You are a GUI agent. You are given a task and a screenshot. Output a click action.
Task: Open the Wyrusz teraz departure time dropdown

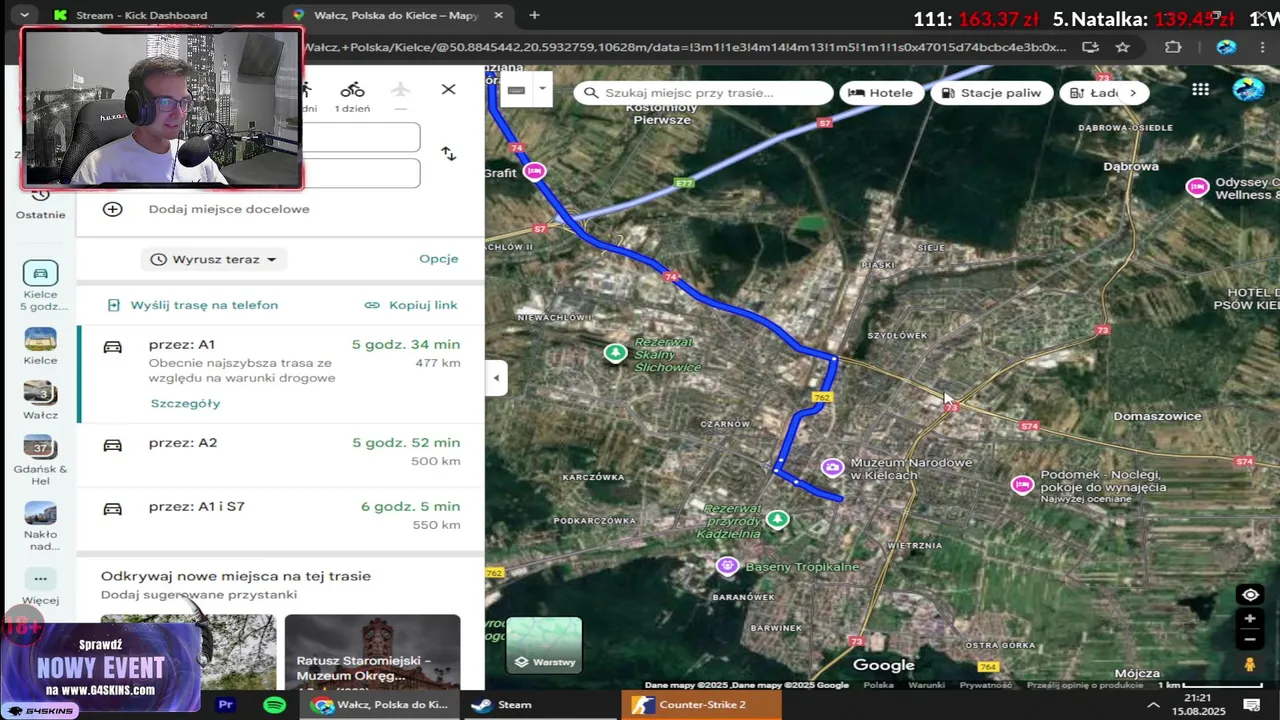tap(213, 259)
